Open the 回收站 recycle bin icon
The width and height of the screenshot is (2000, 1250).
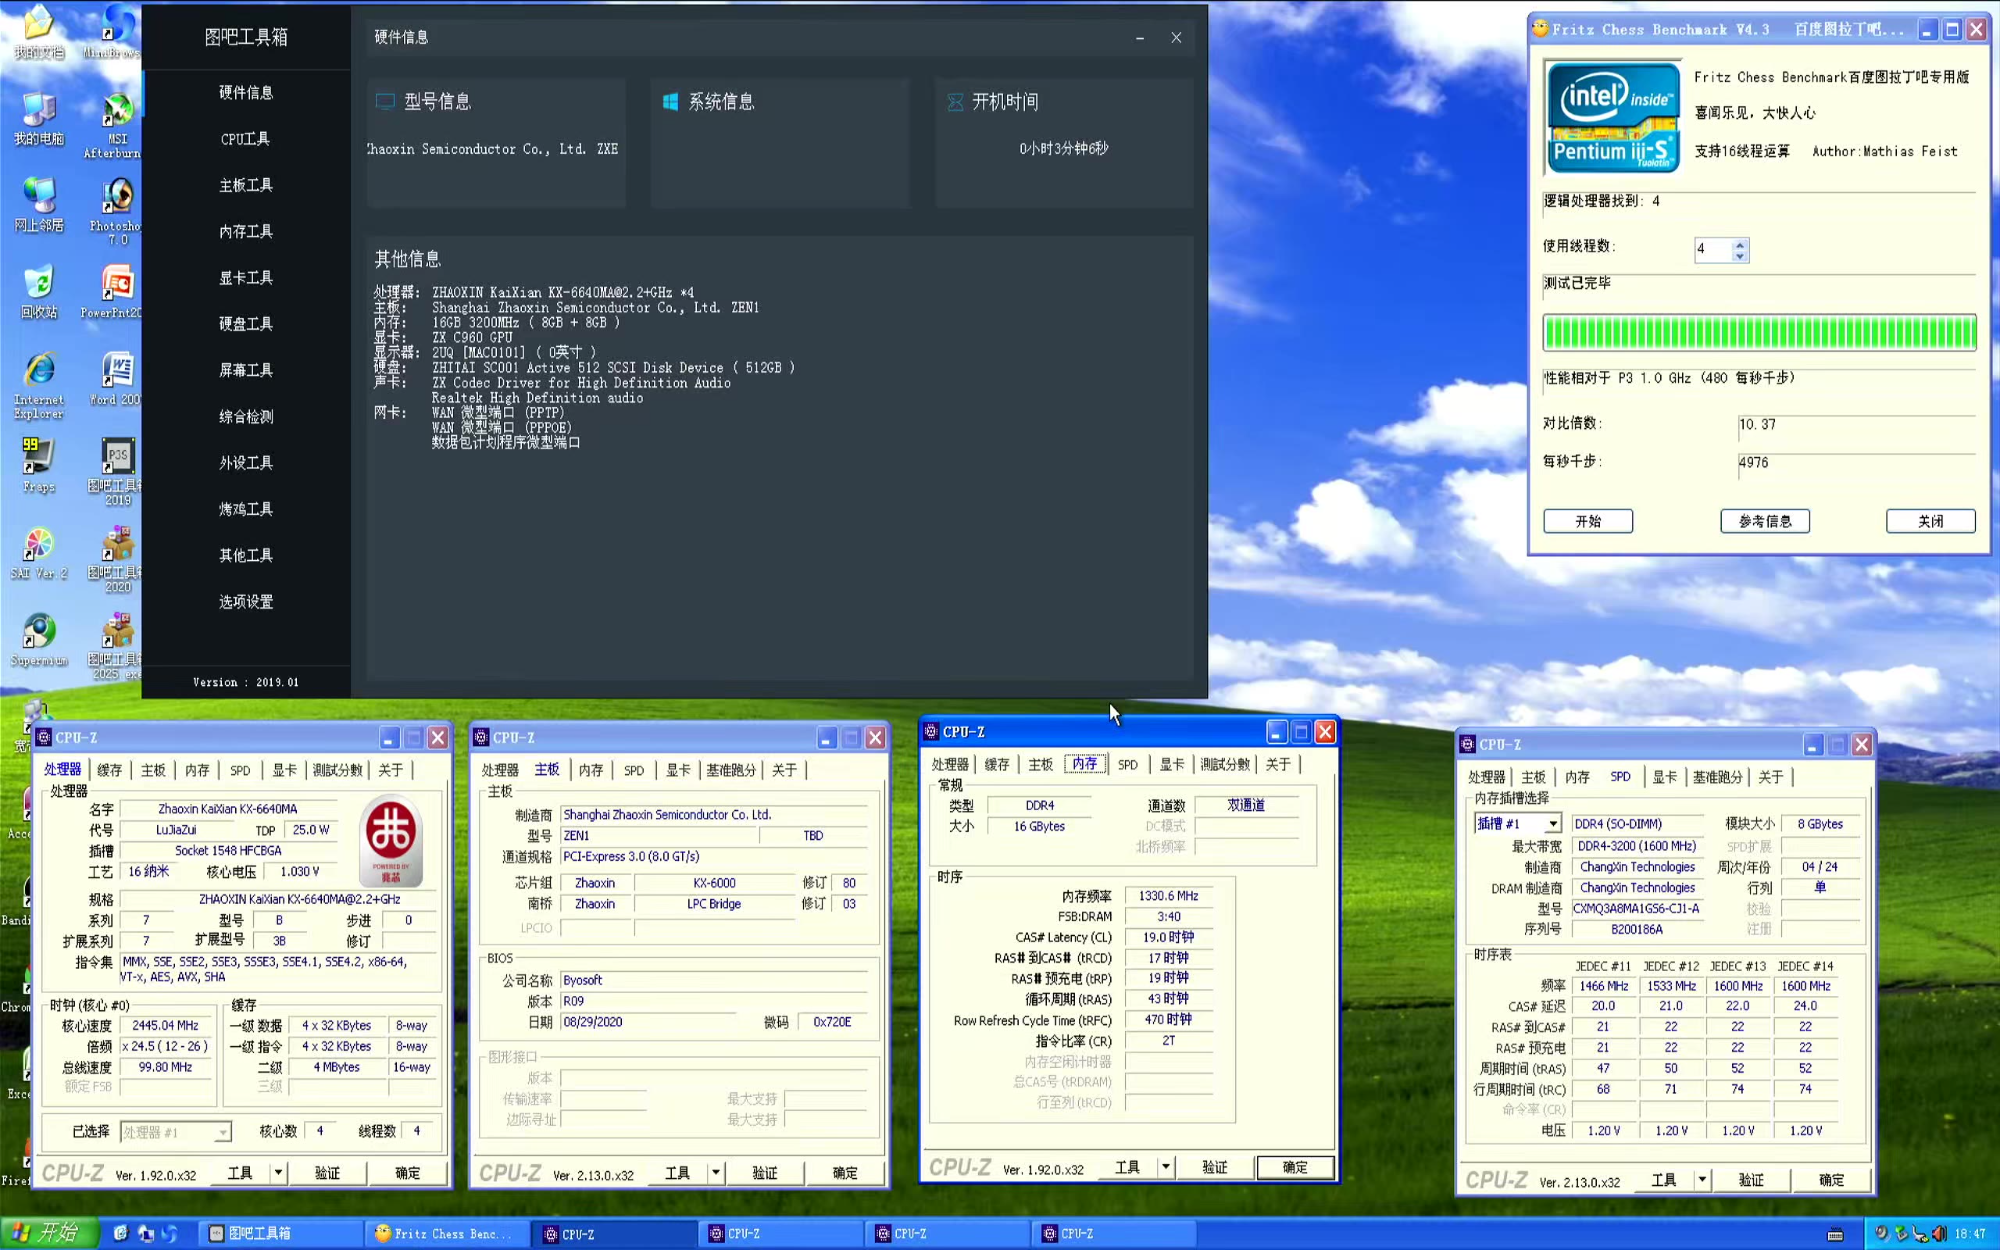38,292
